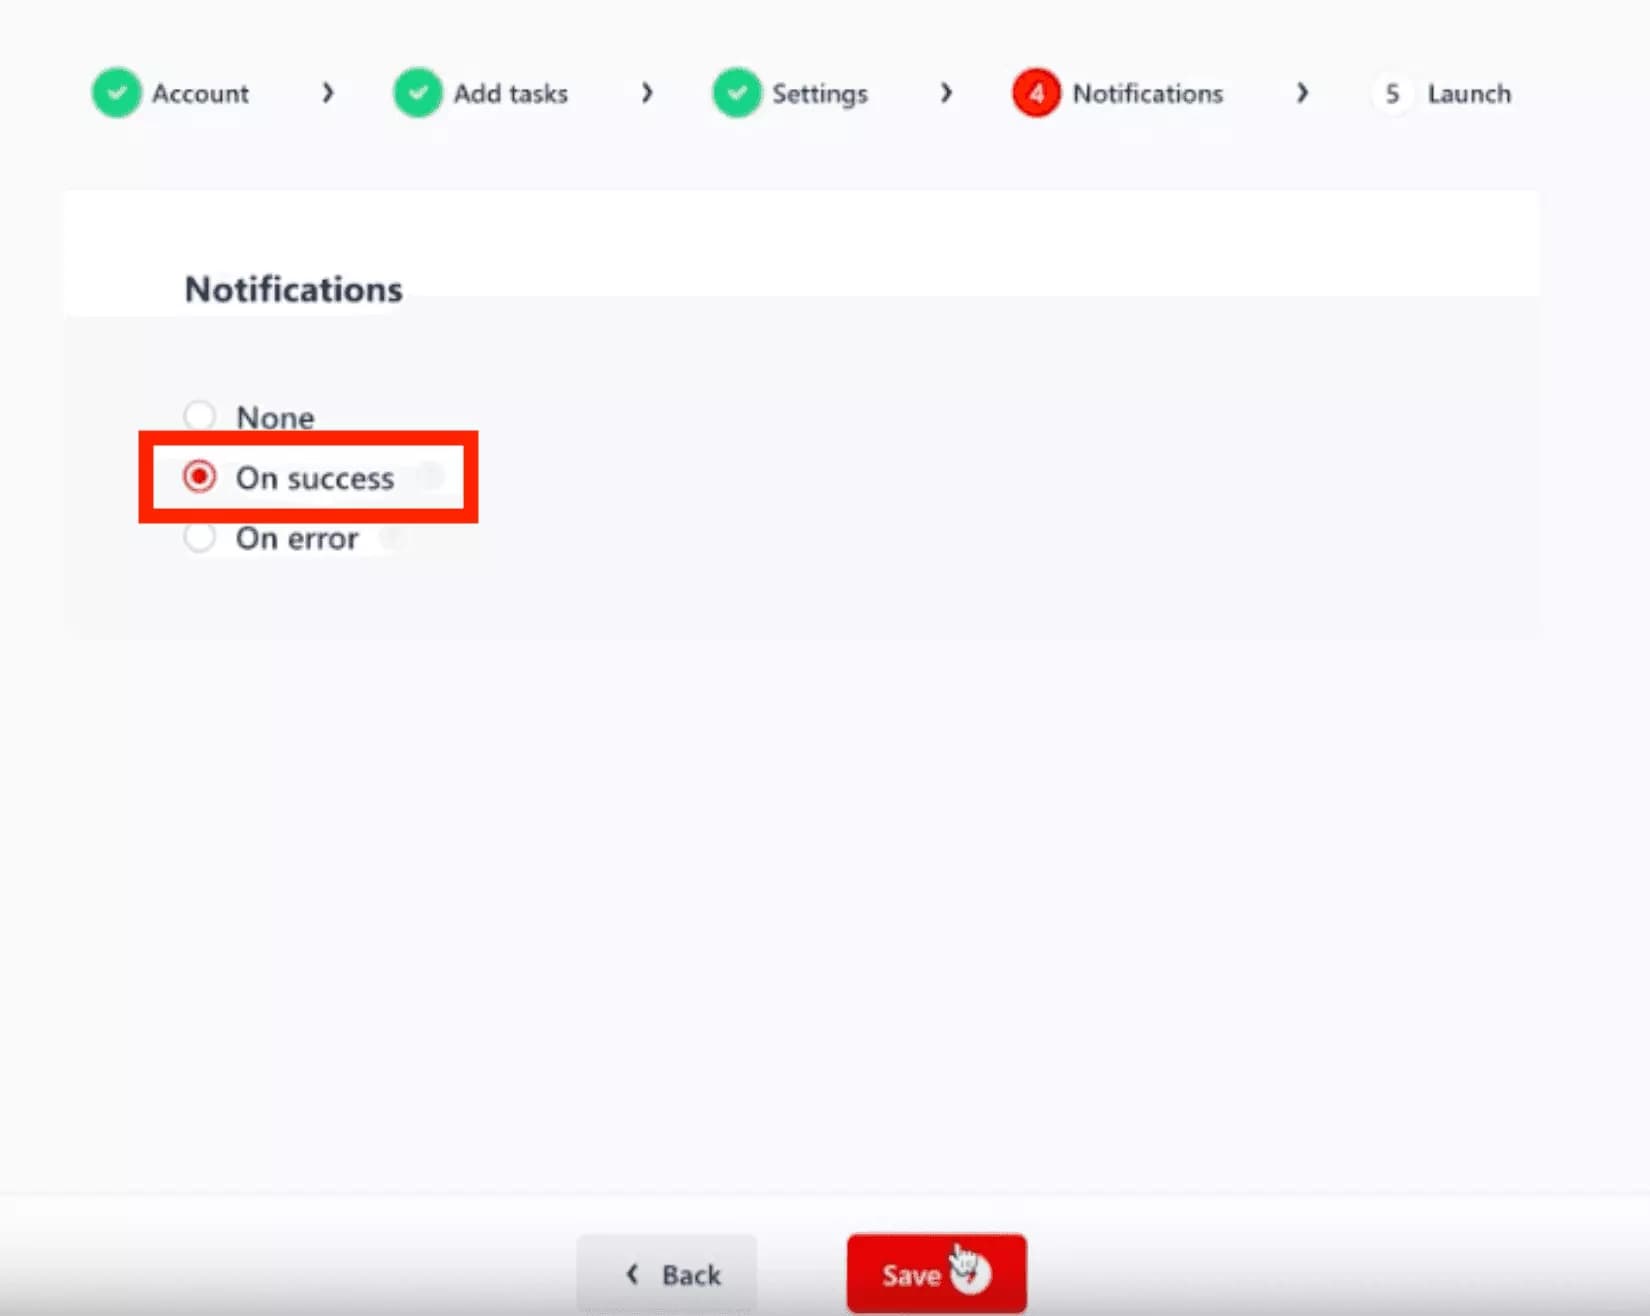
Task: Click the Notifications heading
Action: 292,289
